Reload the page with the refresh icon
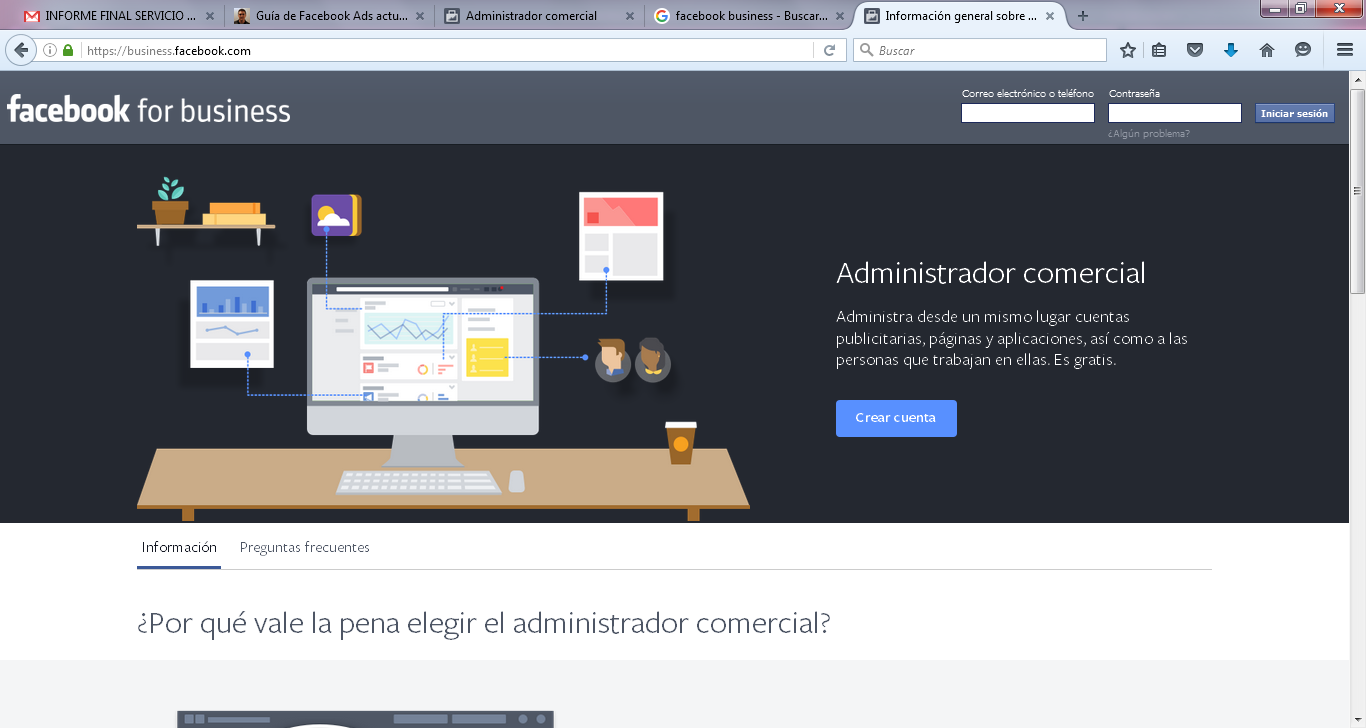Image resolution: width=1366 pixels, height=728 pixels. click(x=829, y=50)
